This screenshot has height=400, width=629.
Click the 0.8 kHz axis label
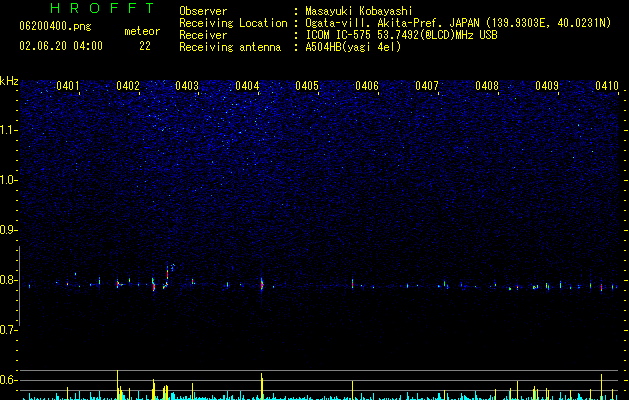tap(8, 280)
